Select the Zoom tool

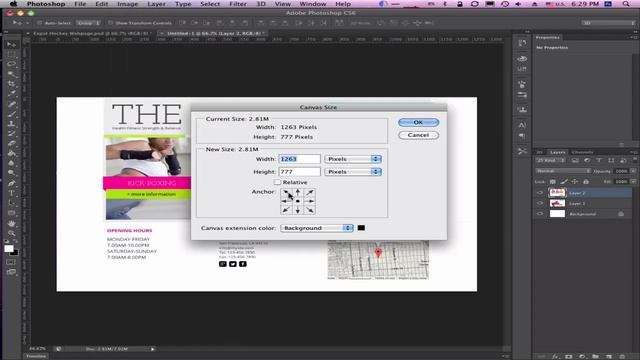(x=11, y=233)
